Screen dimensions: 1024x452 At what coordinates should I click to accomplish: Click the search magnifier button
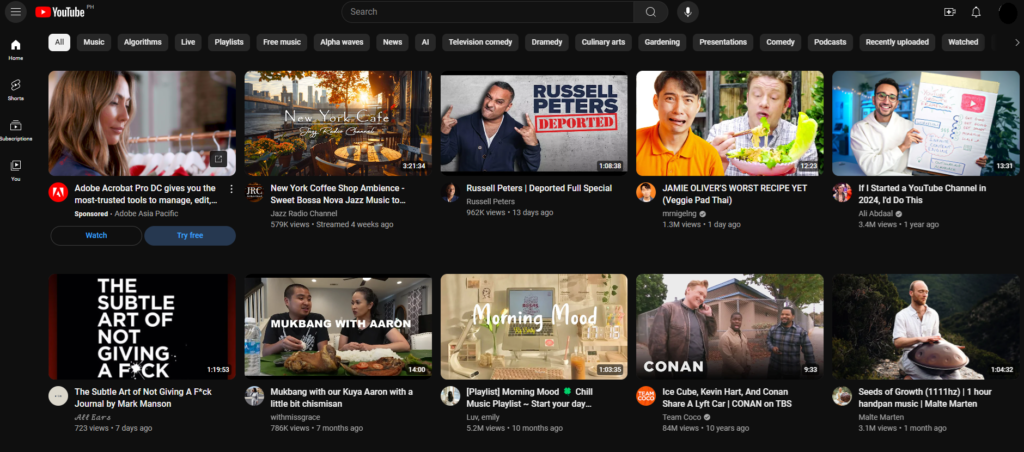point(650,12)
